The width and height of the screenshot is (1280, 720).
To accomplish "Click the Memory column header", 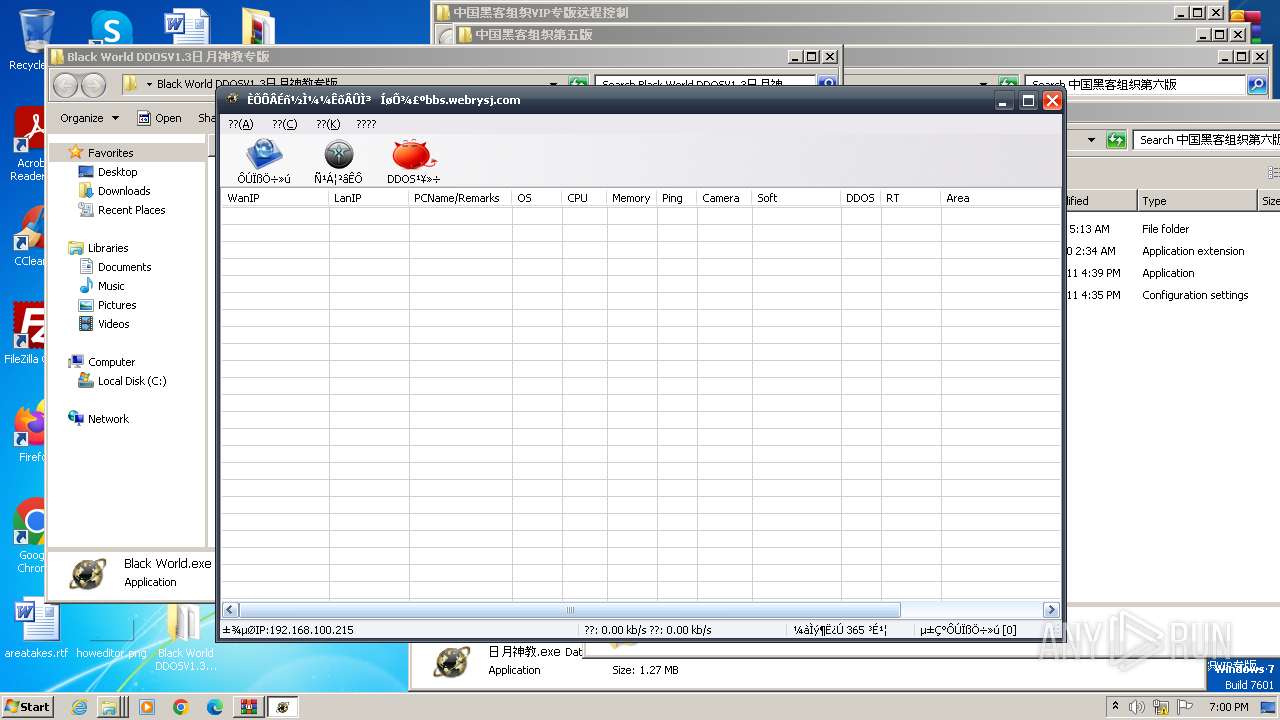I will coord(632,198).
